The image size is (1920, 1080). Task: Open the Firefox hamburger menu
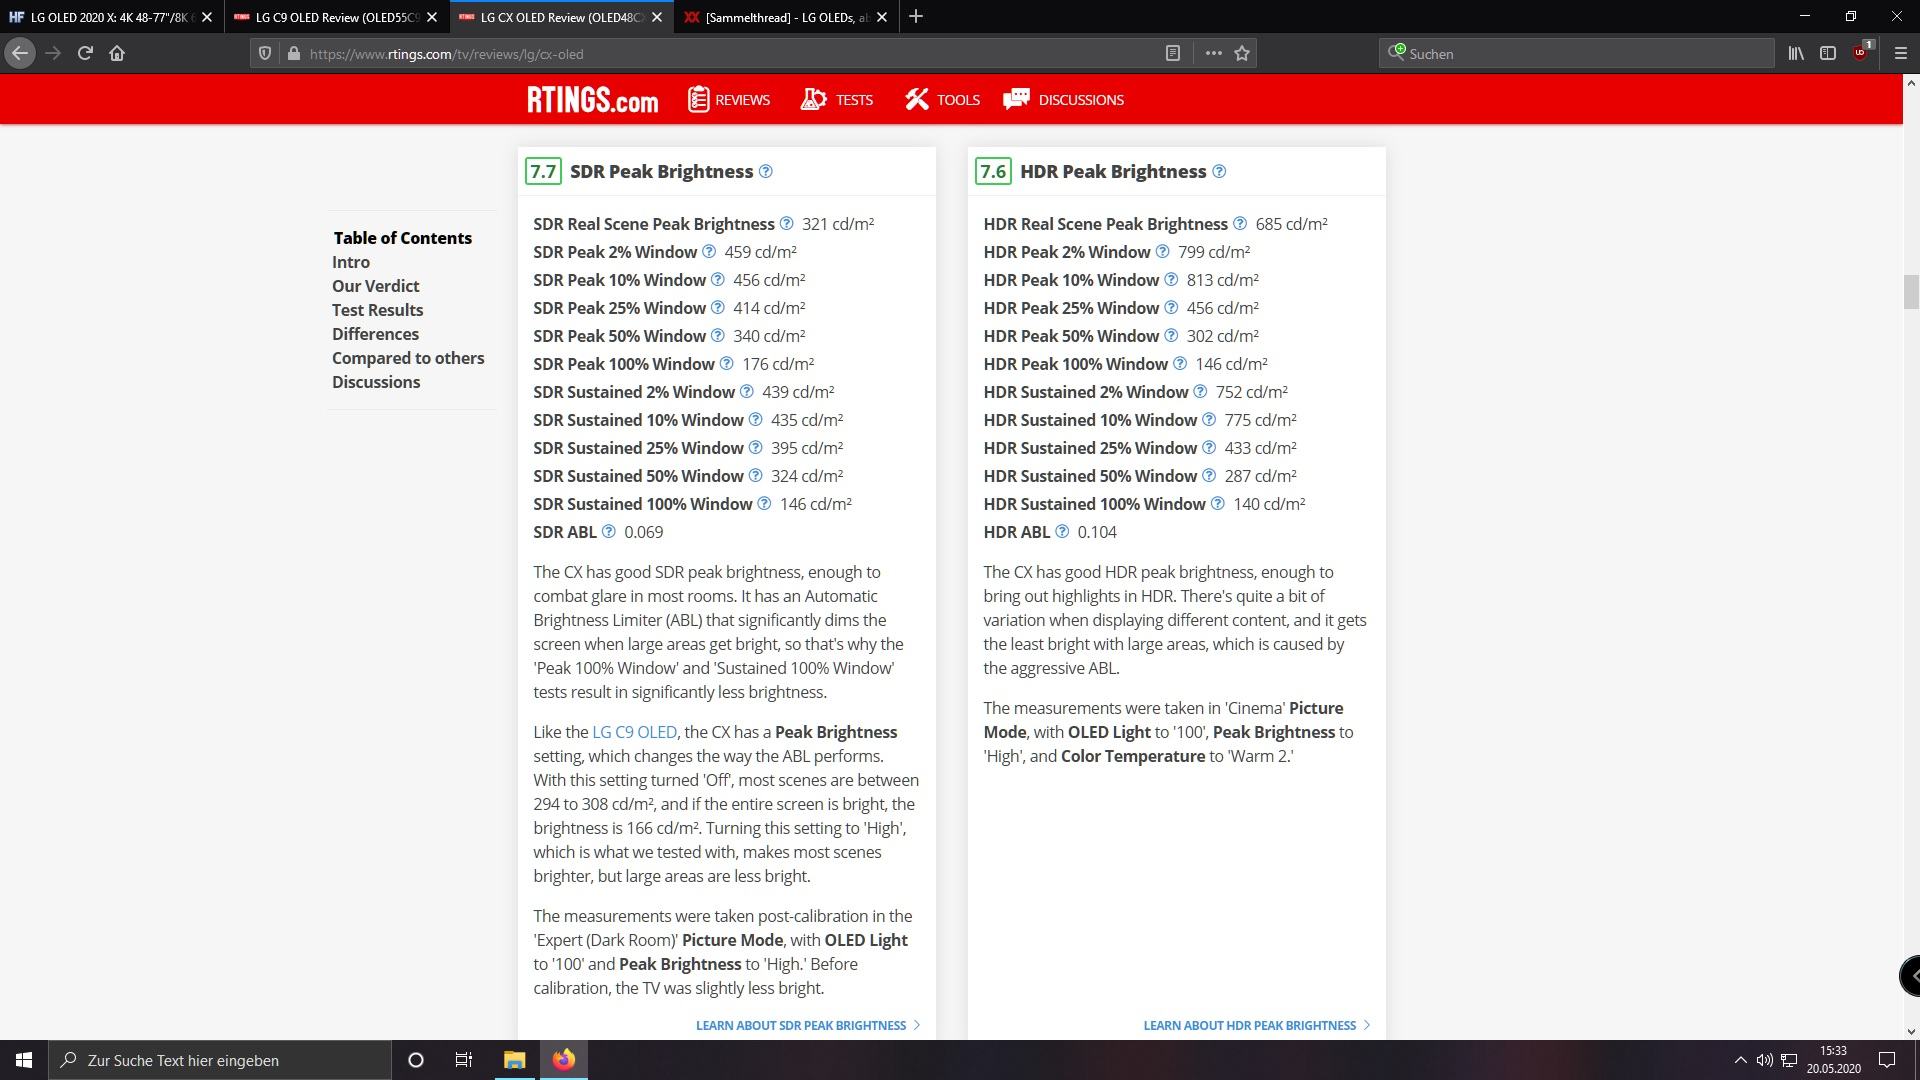1901,53
